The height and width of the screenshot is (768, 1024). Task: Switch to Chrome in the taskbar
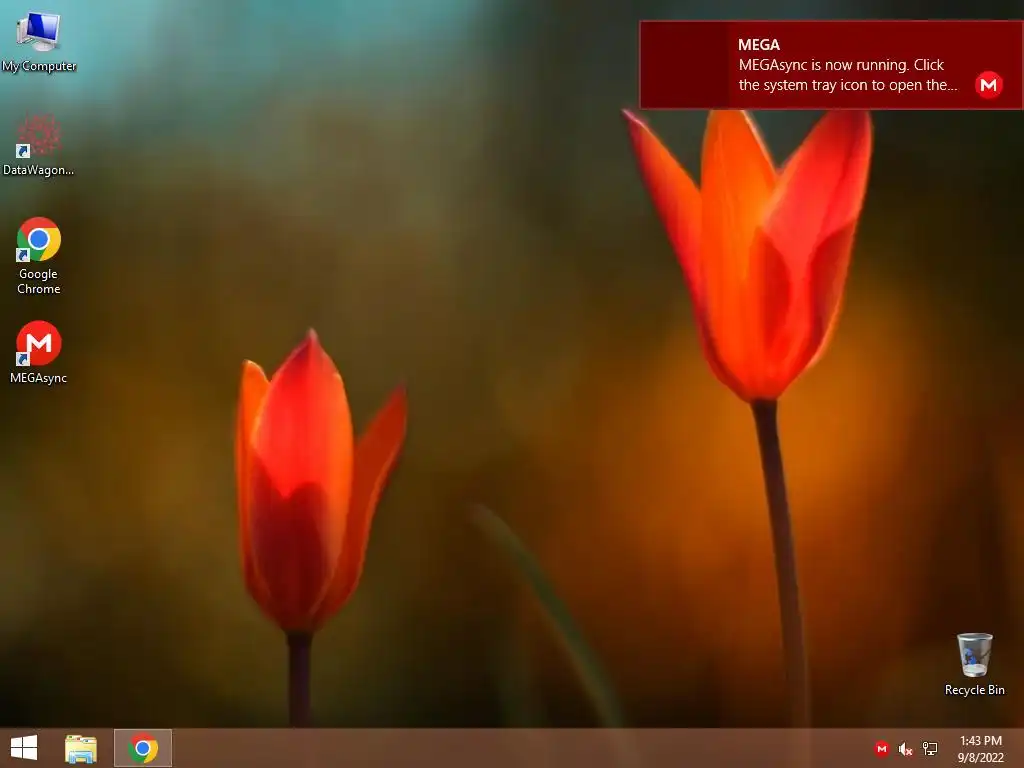pos(143,748)
